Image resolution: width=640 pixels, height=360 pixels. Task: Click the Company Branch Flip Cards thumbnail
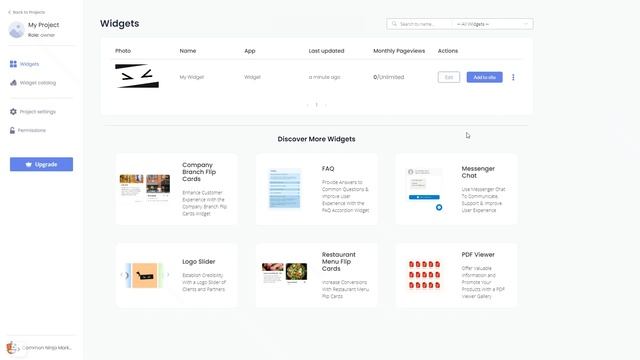click(145, 188)
